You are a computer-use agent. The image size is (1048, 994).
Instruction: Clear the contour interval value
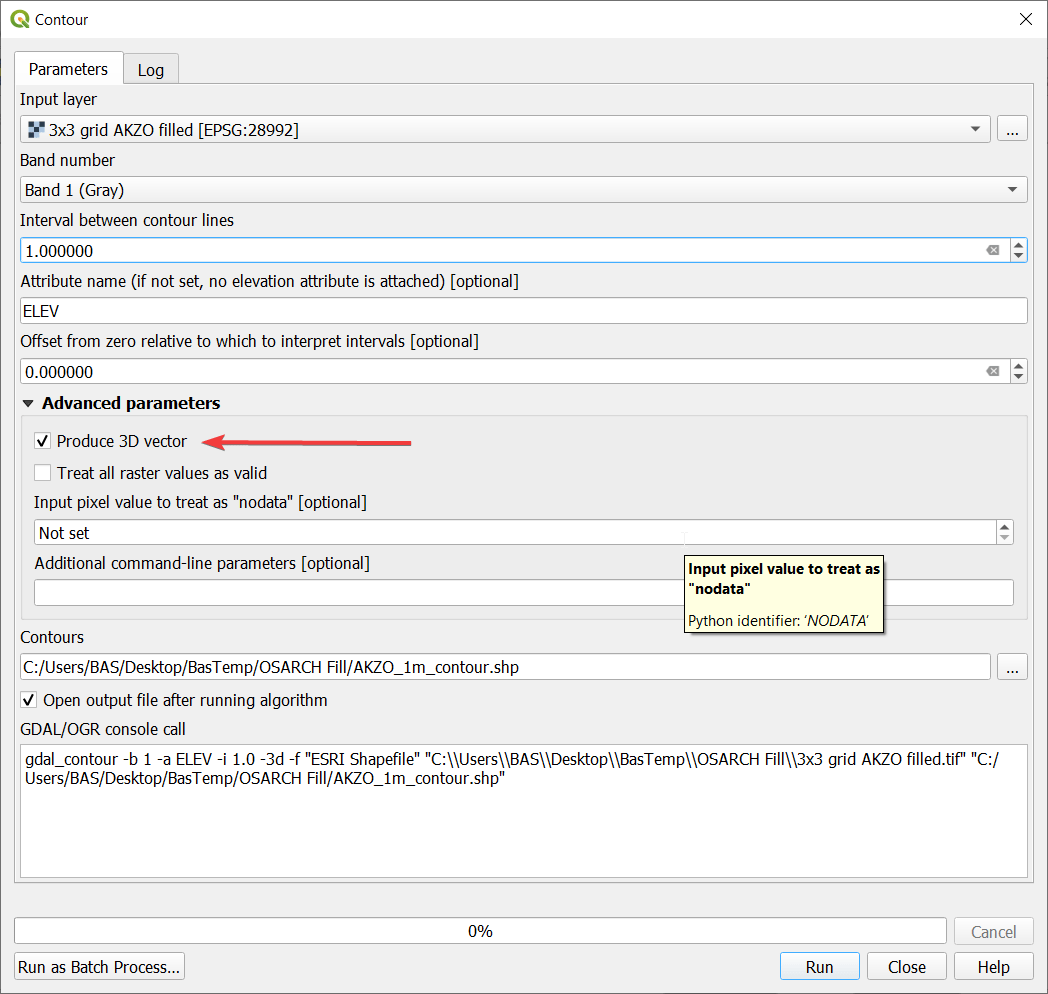[992, 251]
